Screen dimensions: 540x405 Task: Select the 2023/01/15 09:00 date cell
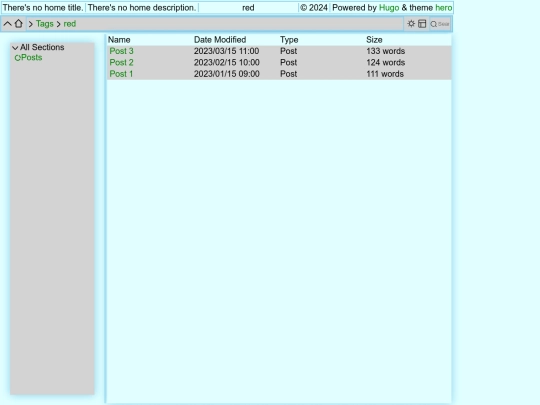tap(227, 74)
